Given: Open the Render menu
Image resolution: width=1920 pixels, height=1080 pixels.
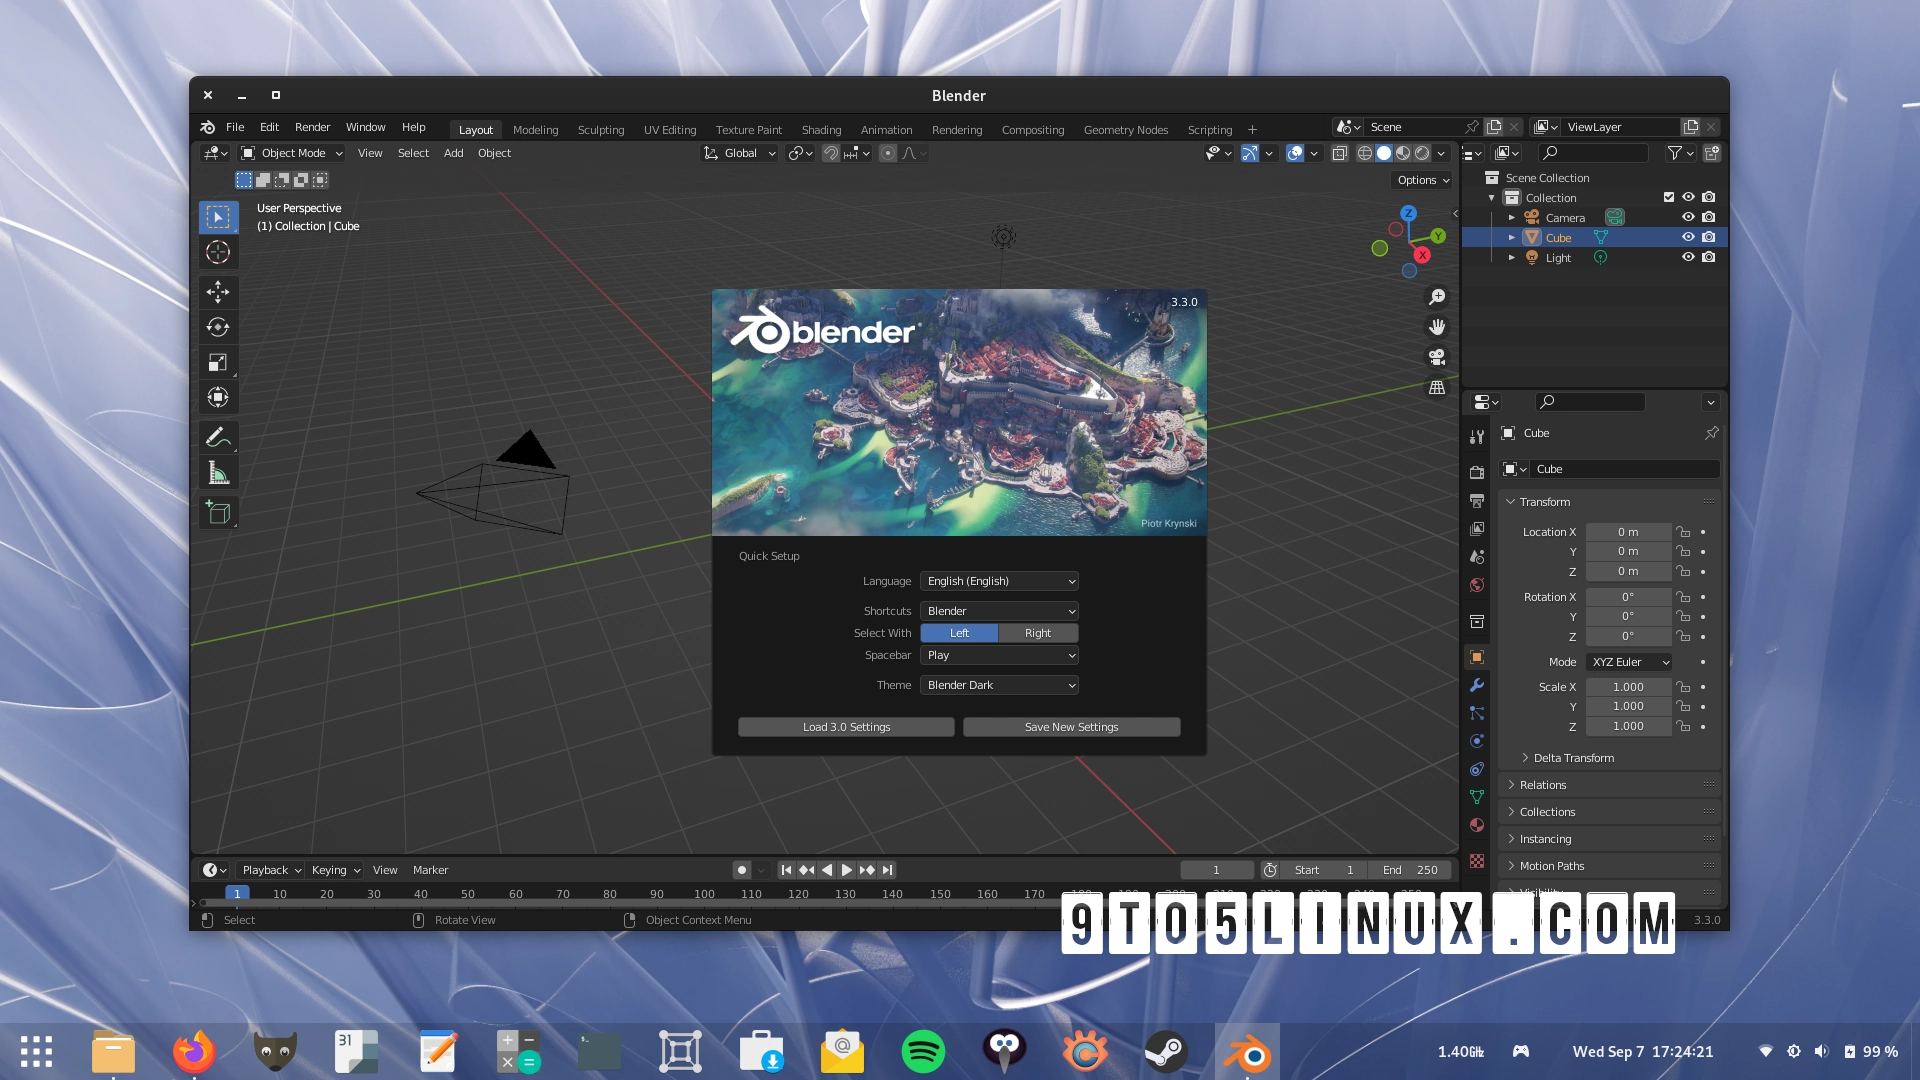Looking at the screenshot, I should 312,127.
